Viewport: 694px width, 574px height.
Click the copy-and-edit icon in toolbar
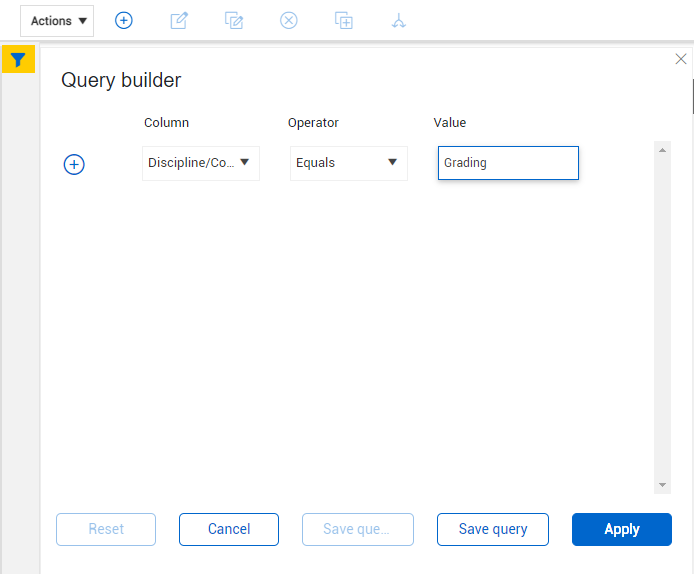click(x=234, y=21)
